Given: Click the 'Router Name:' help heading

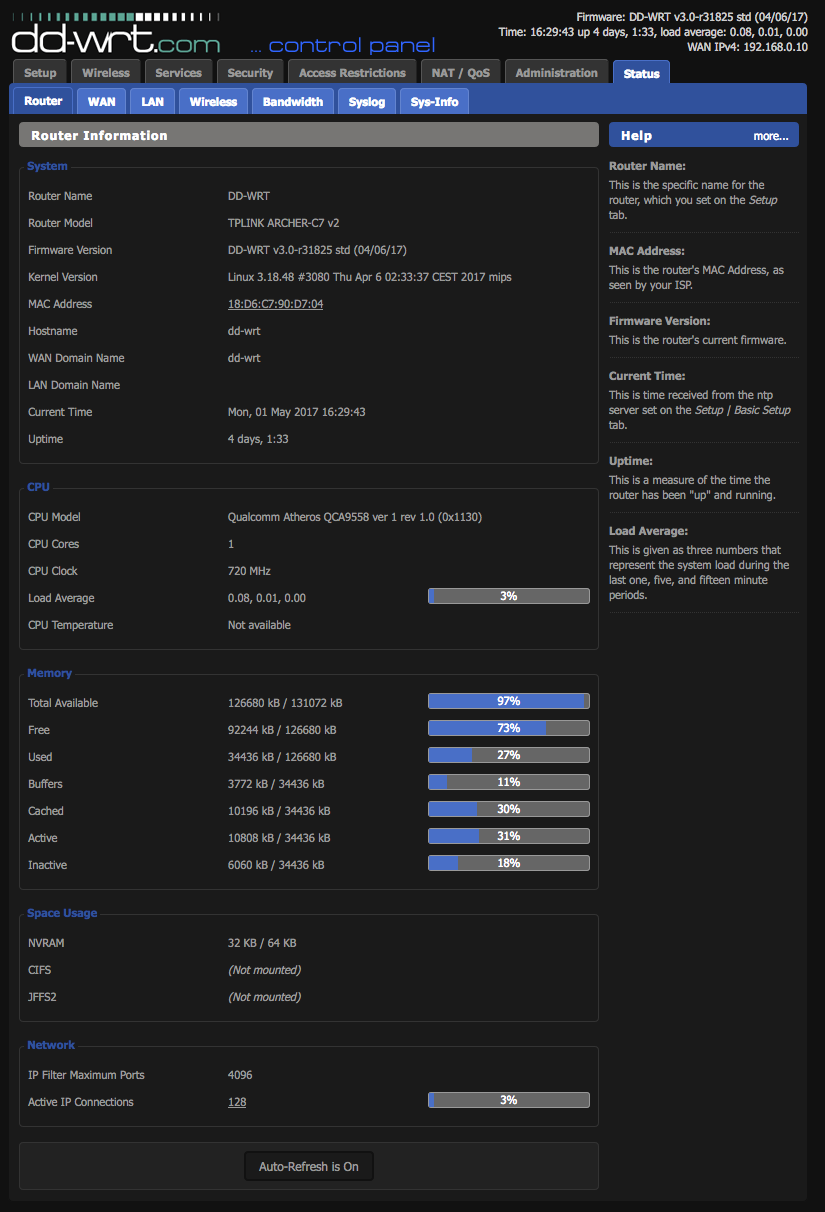Looking at the screenshot, I should (x=647, y=166).
